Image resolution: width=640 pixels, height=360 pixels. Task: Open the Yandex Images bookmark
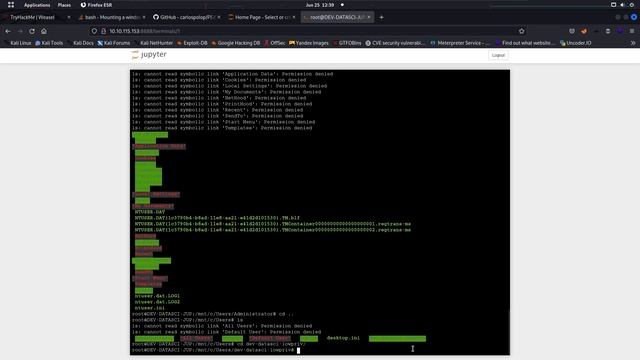click(309, 43)
